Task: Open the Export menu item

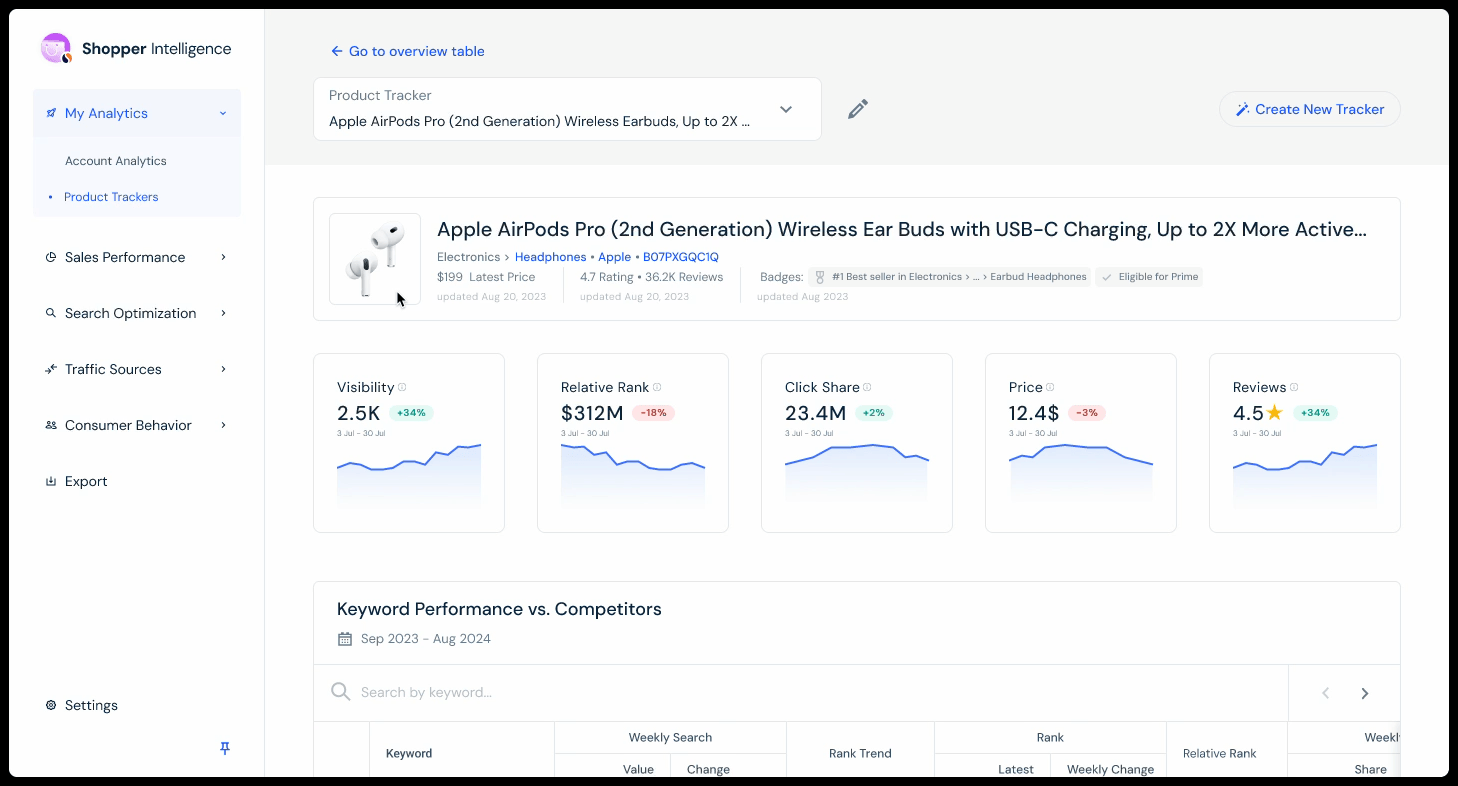Action: point(86,481)
